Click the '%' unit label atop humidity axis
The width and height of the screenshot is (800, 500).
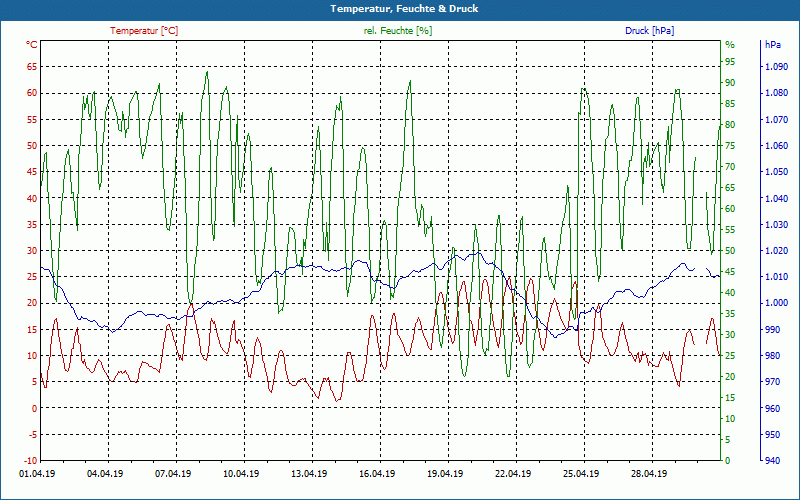tap(730, 45)
